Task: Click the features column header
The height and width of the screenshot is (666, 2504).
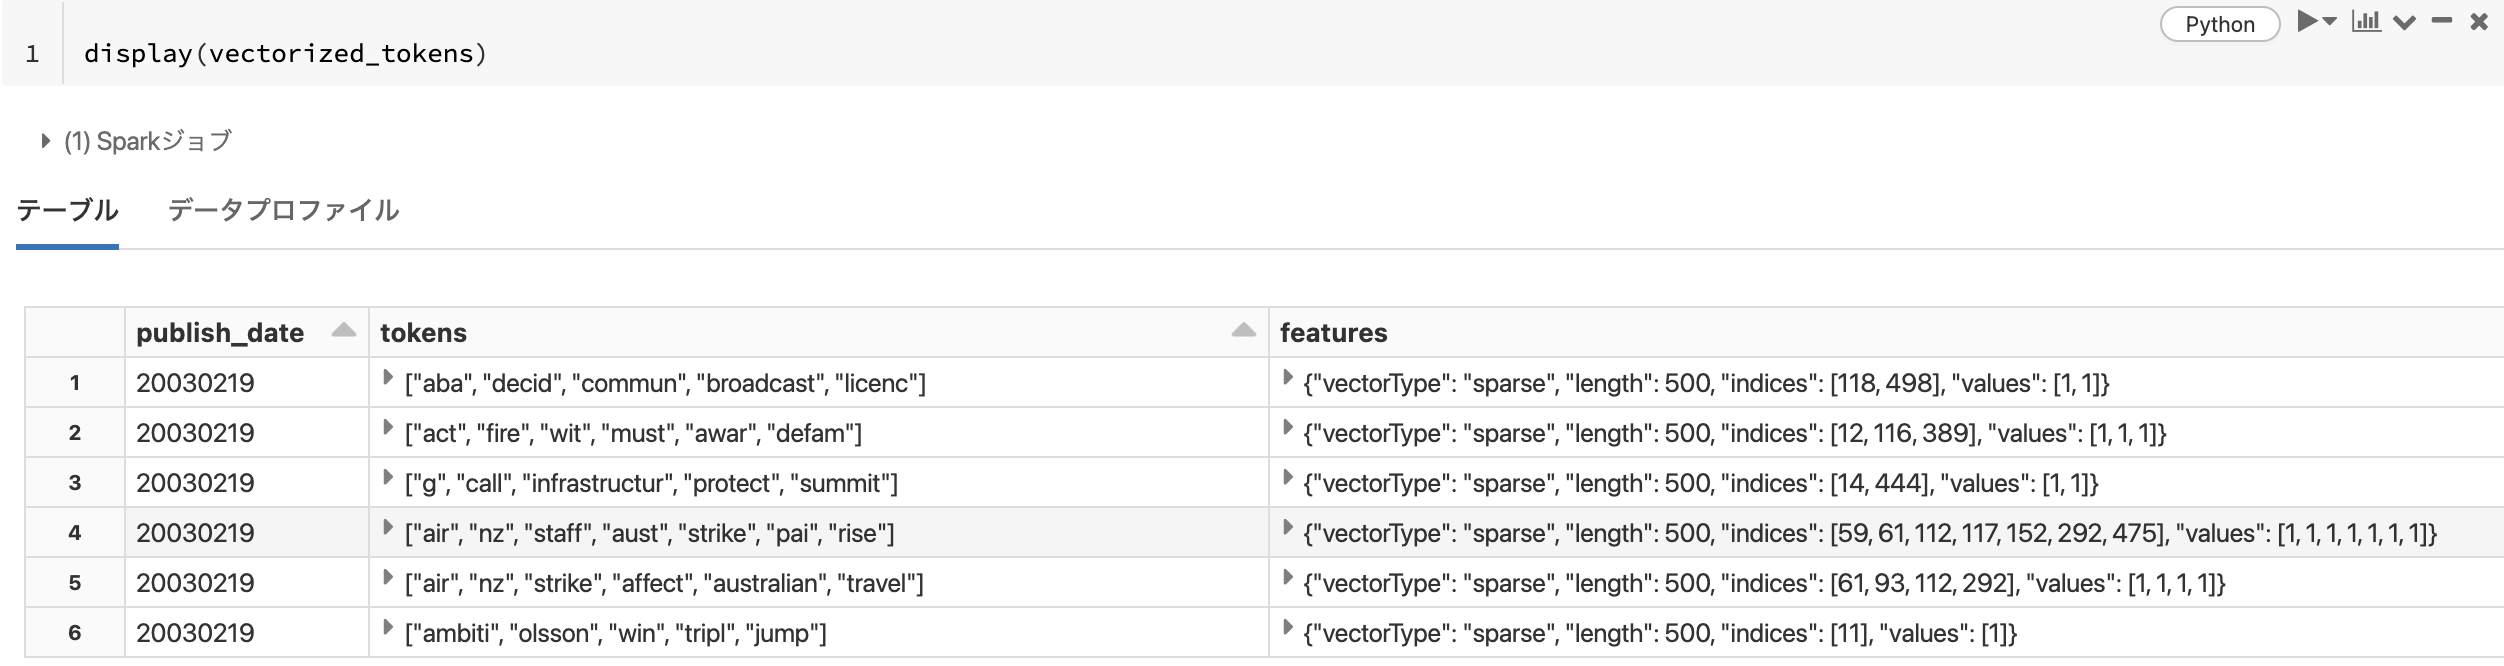Action: 1333,333
